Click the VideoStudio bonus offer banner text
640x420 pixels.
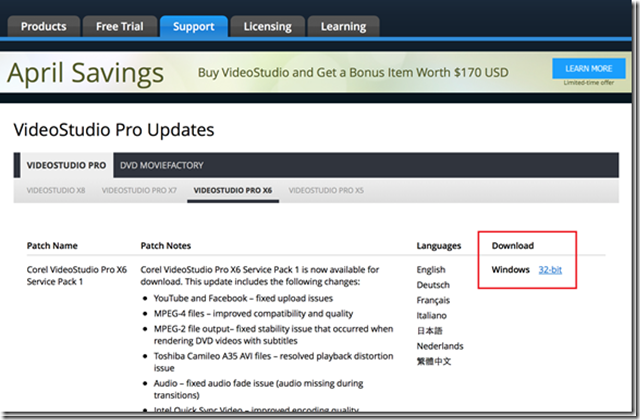(x=353, y=73)
